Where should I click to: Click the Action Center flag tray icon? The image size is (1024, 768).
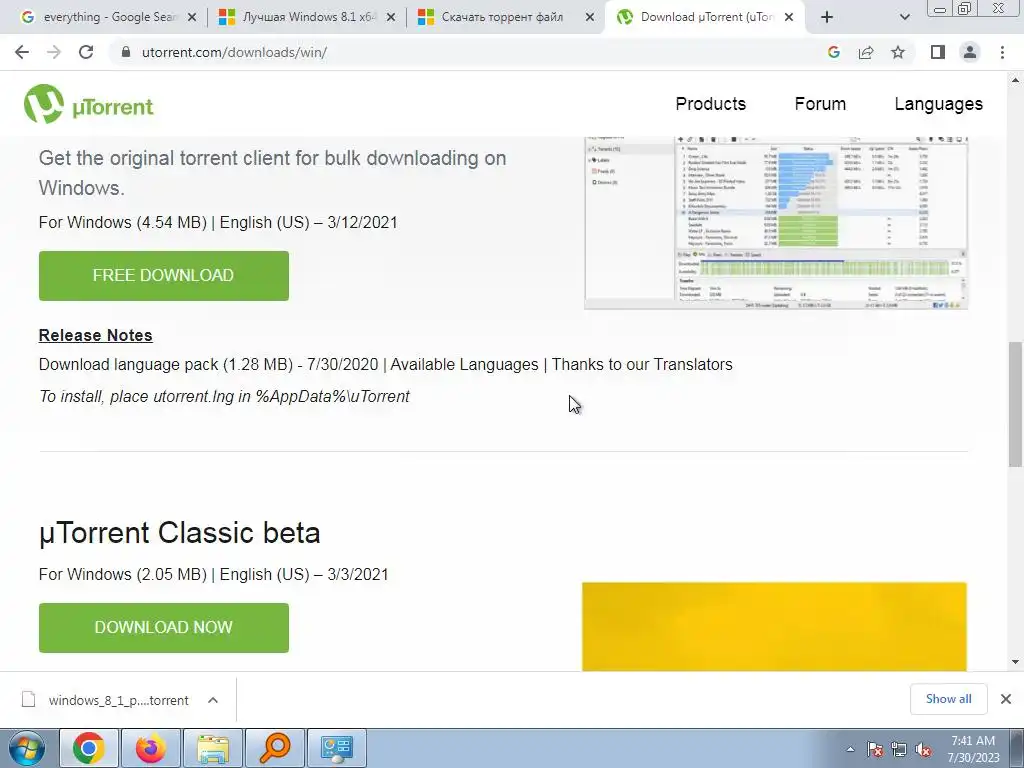point(875,749)
